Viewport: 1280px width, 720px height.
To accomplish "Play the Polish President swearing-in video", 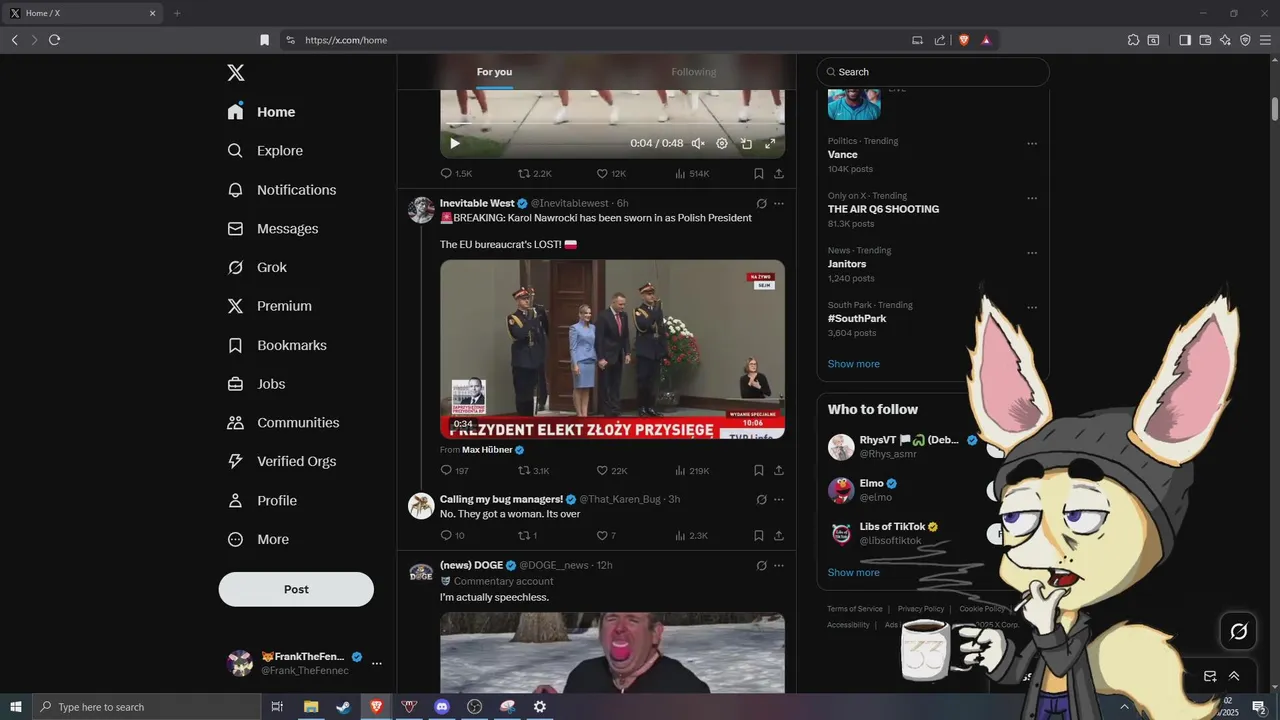I will click(612, 349).
